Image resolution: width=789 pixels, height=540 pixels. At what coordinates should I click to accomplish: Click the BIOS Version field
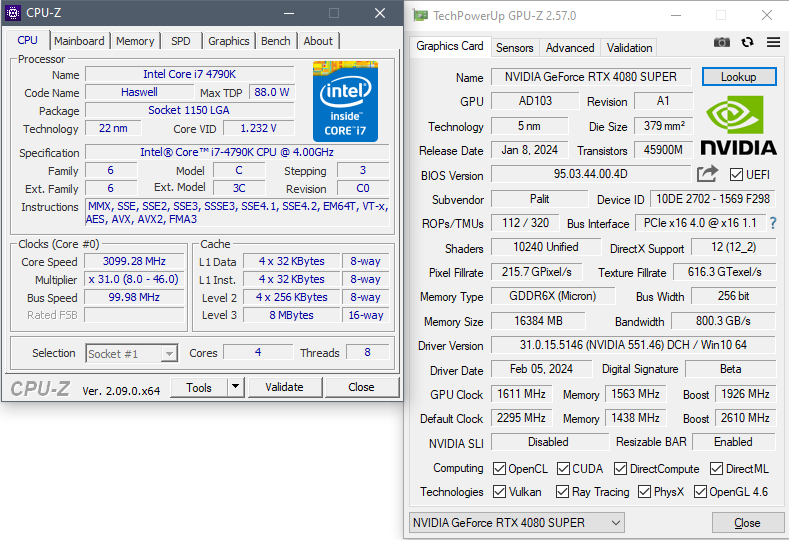point(591,174)
